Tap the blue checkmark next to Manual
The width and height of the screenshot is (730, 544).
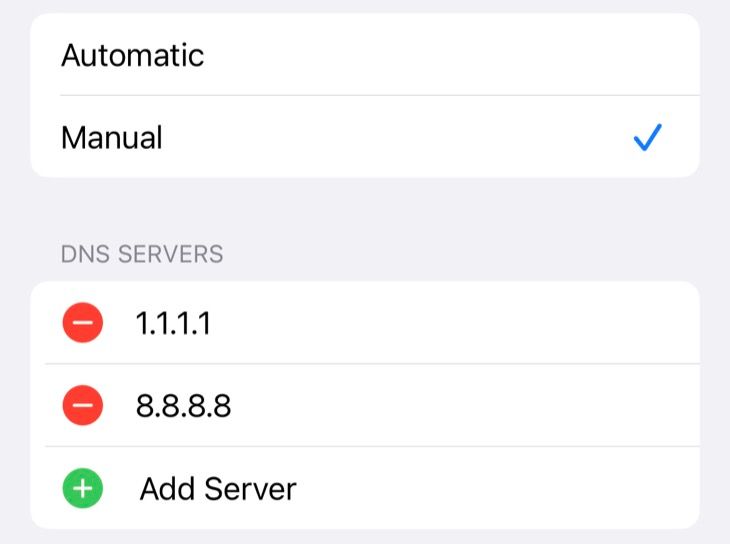(648, 138)
